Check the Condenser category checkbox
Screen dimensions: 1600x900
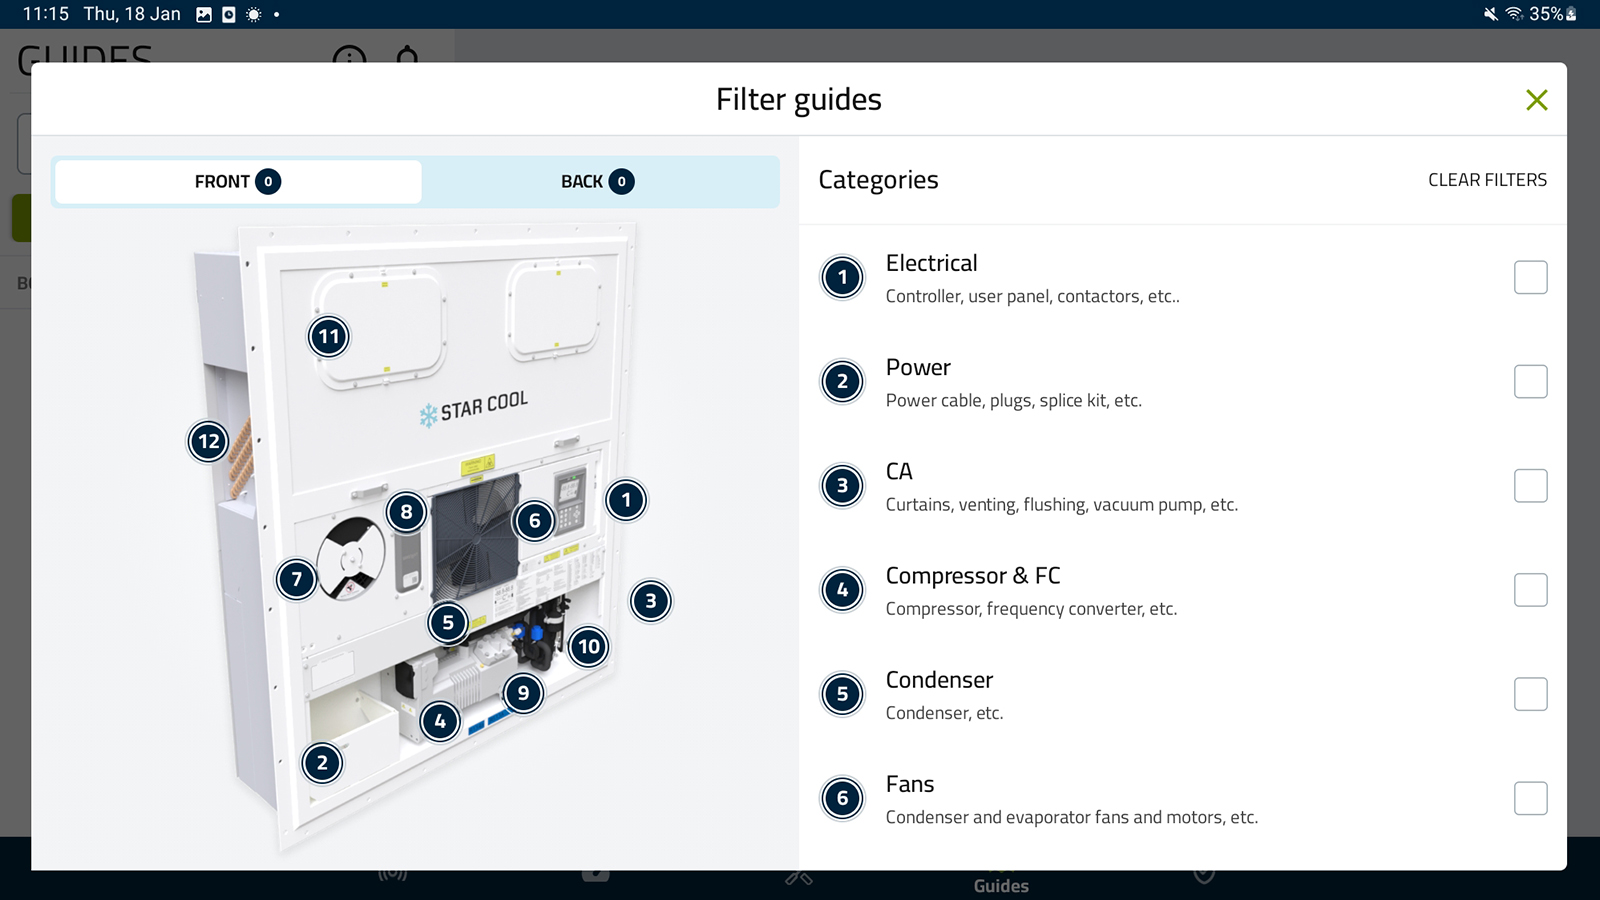[x=1531, y=694]
